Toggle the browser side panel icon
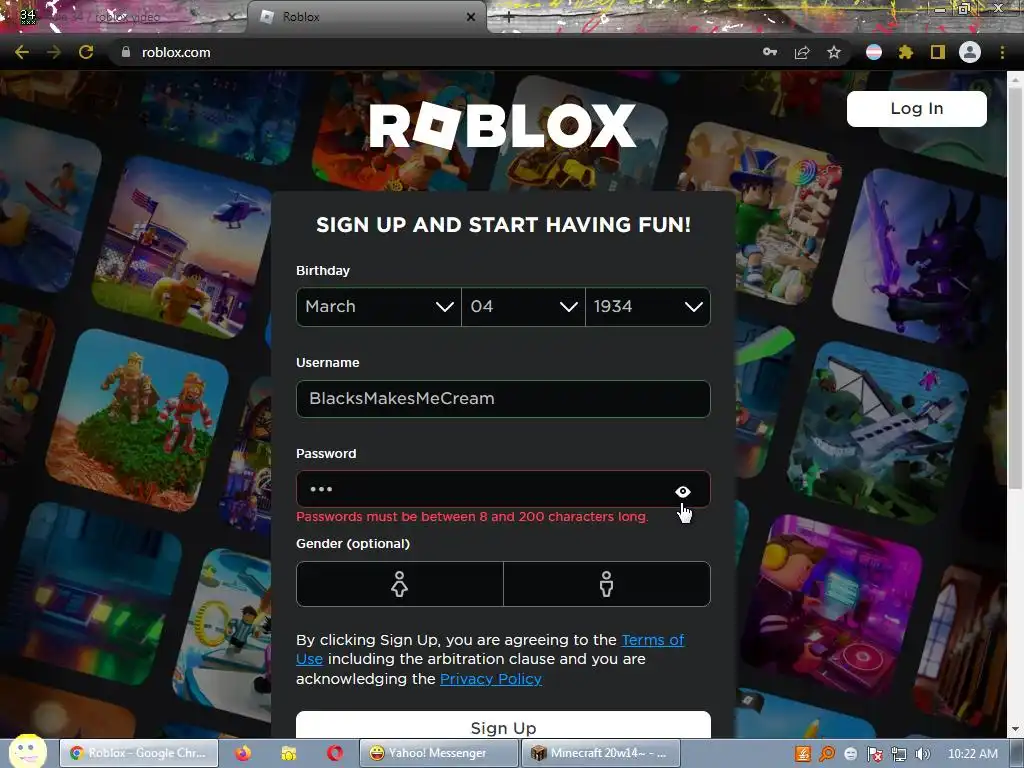The width and height of the screenshot is (1024, 768). (x=938, y=52)
